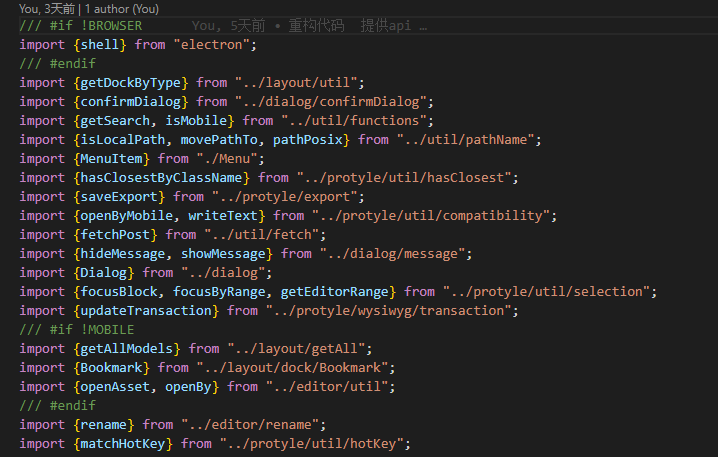
Task: Click the "../dialog/message" path string
Action: coord(392,254)
